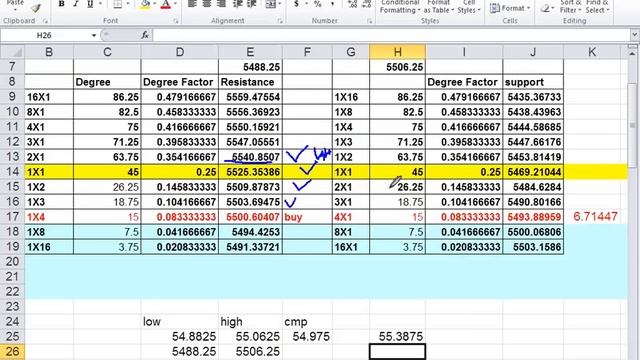Open the Clear eraser menu
The width and height of the screenshot is (640, 360).
tap(546, 8)
